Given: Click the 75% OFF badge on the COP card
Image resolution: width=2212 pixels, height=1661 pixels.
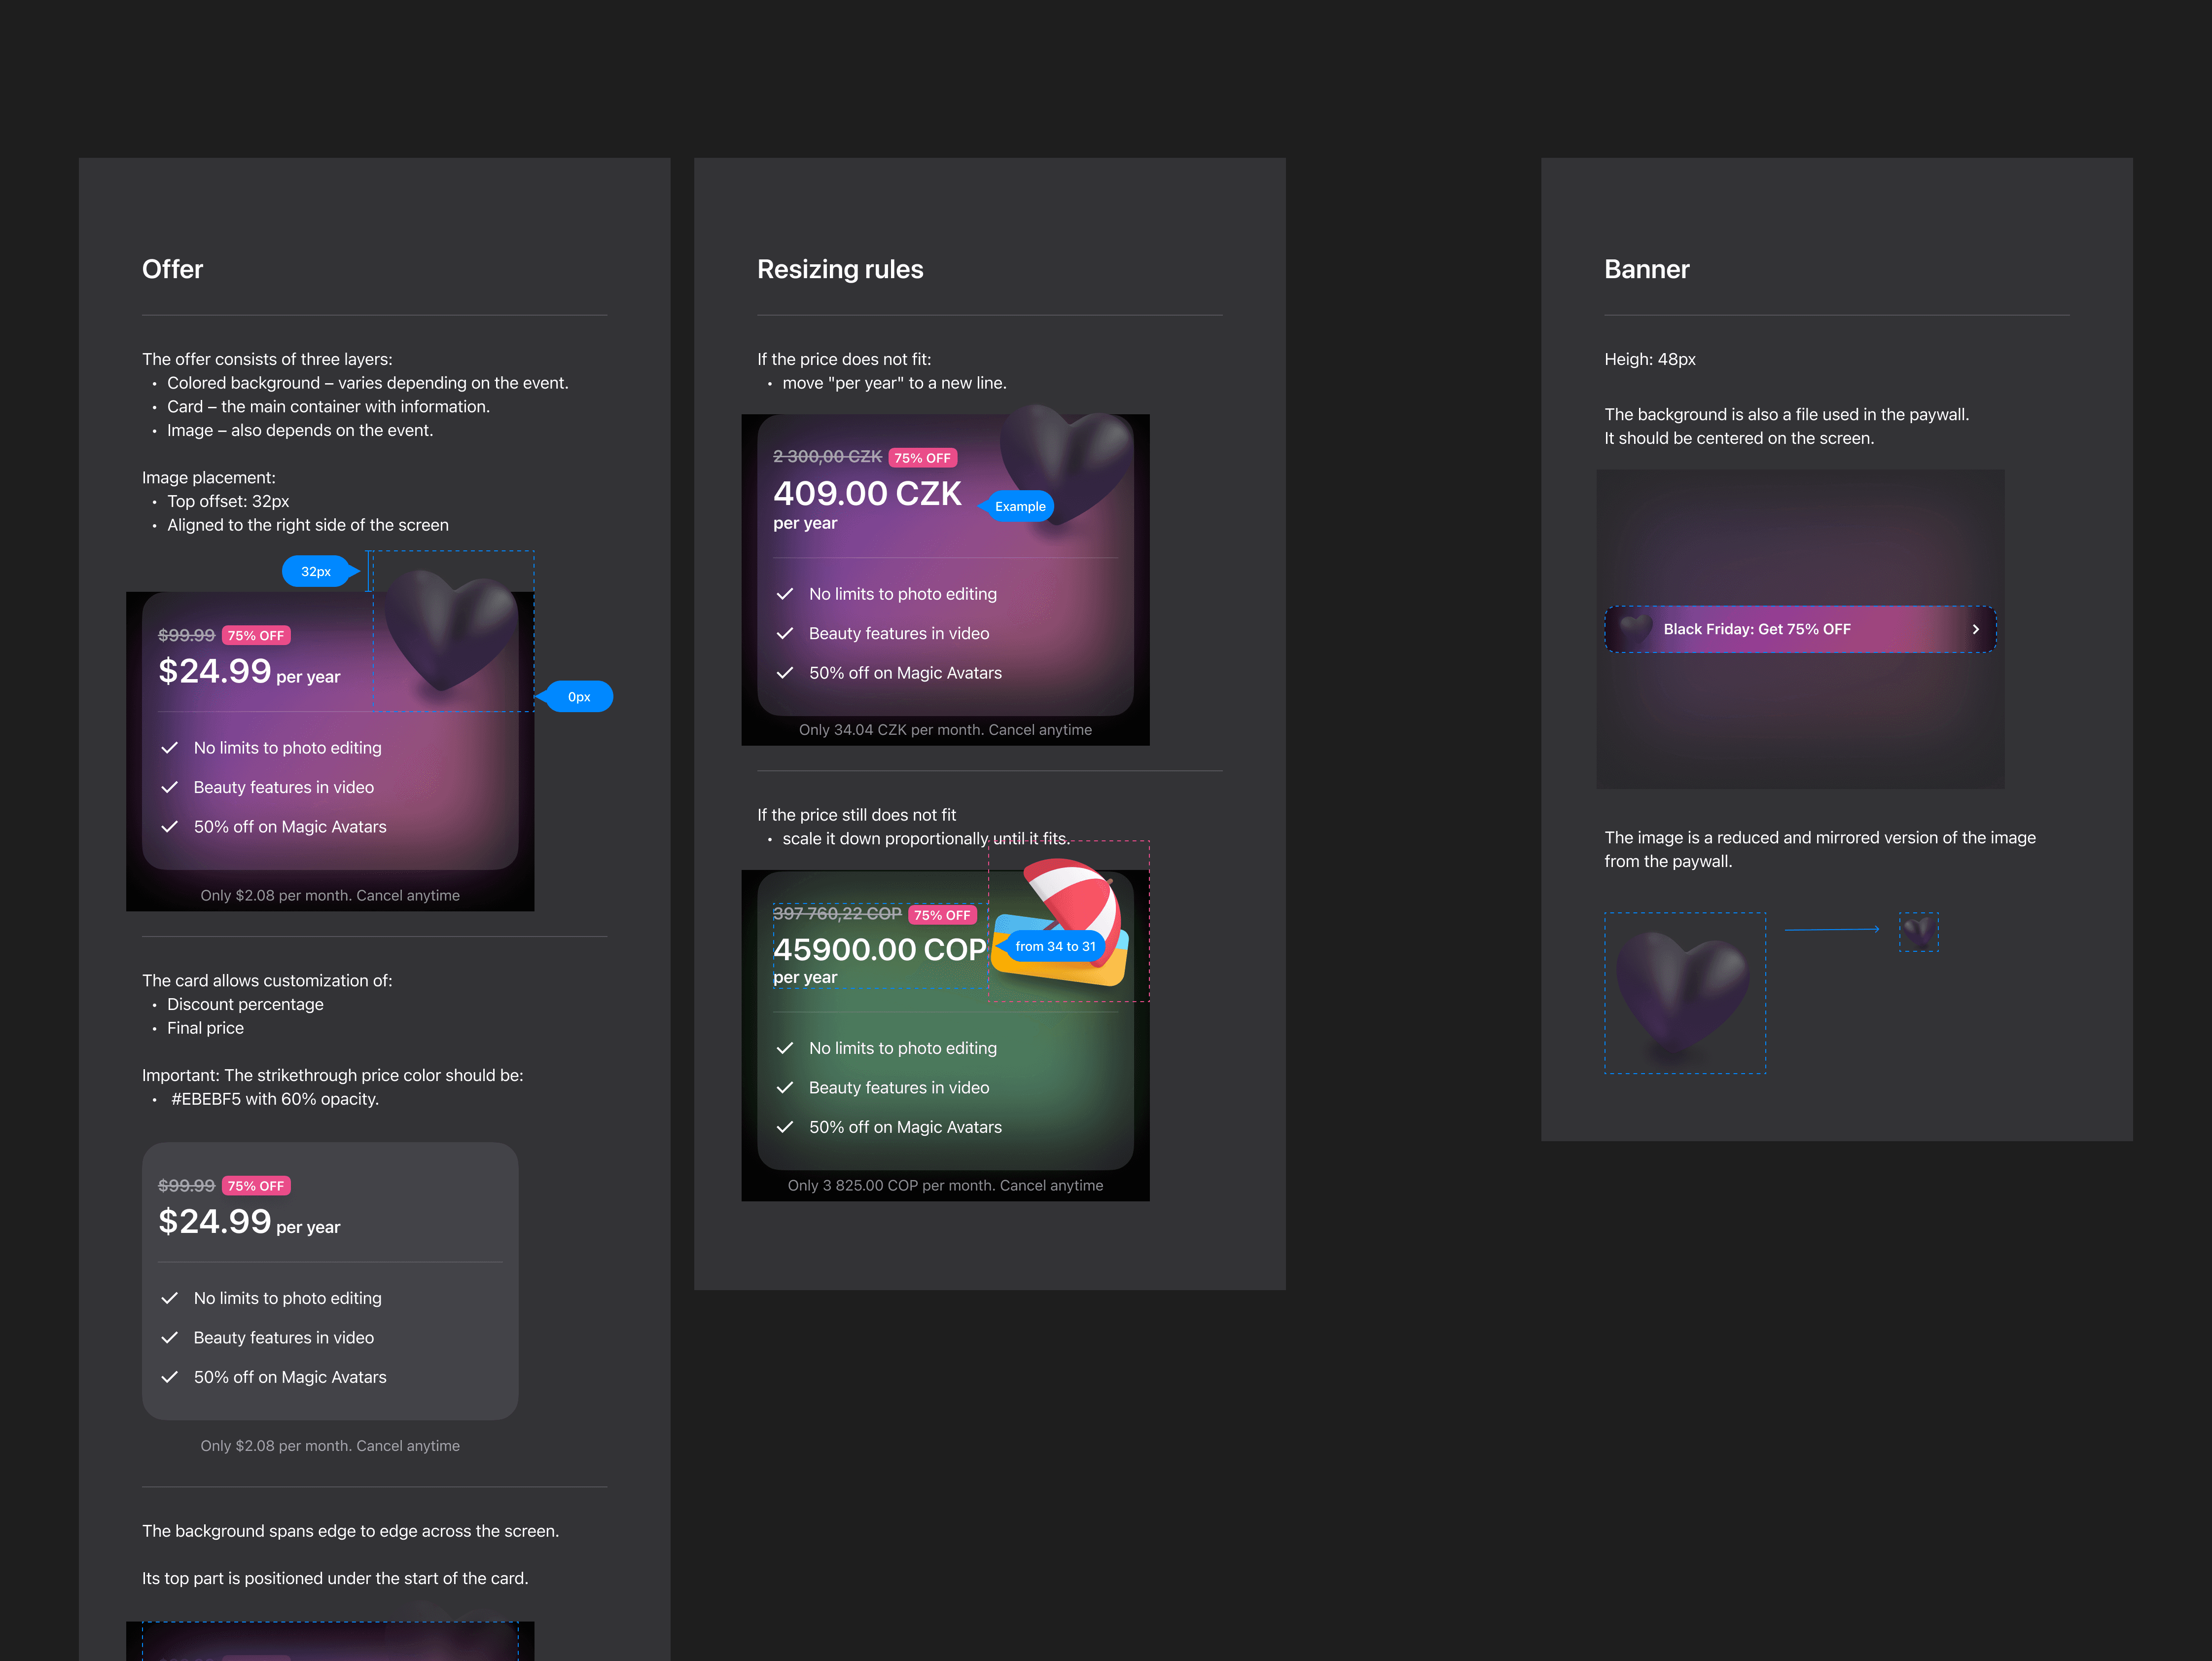Looking at the screenshot, I should (942, 915).
